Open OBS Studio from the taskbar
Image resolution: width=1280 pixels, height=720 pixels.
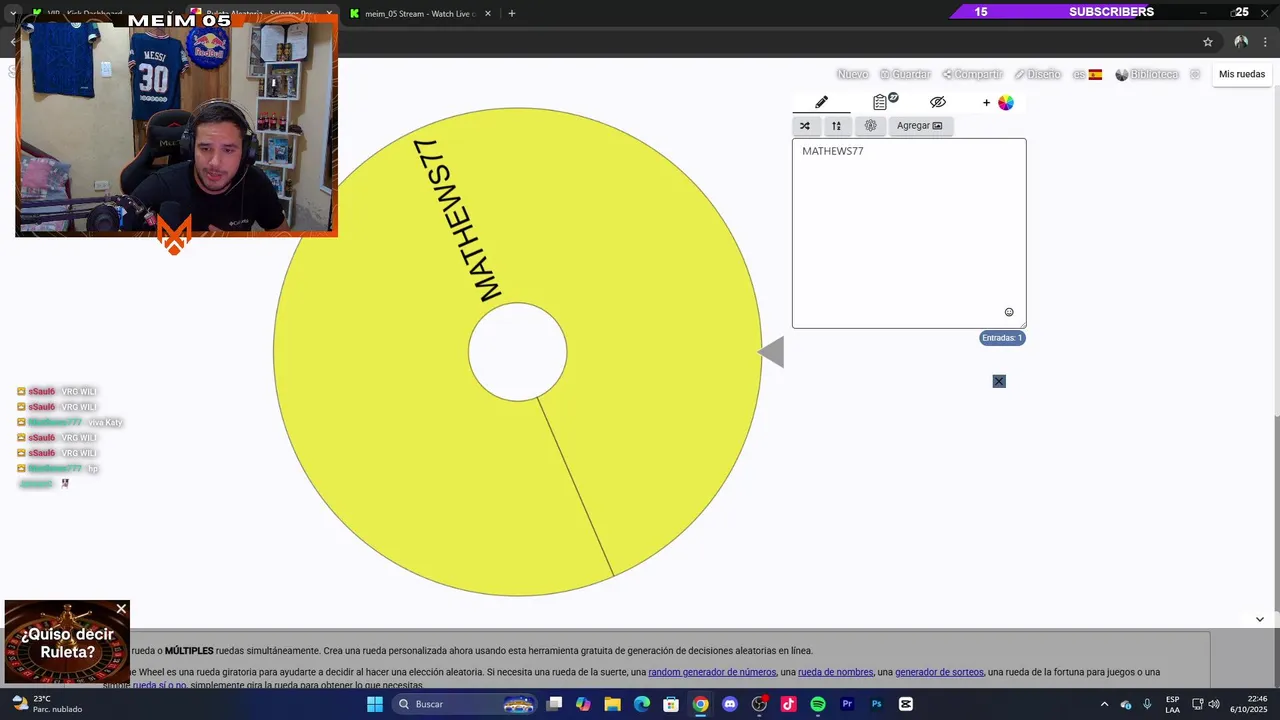(759, 704)
